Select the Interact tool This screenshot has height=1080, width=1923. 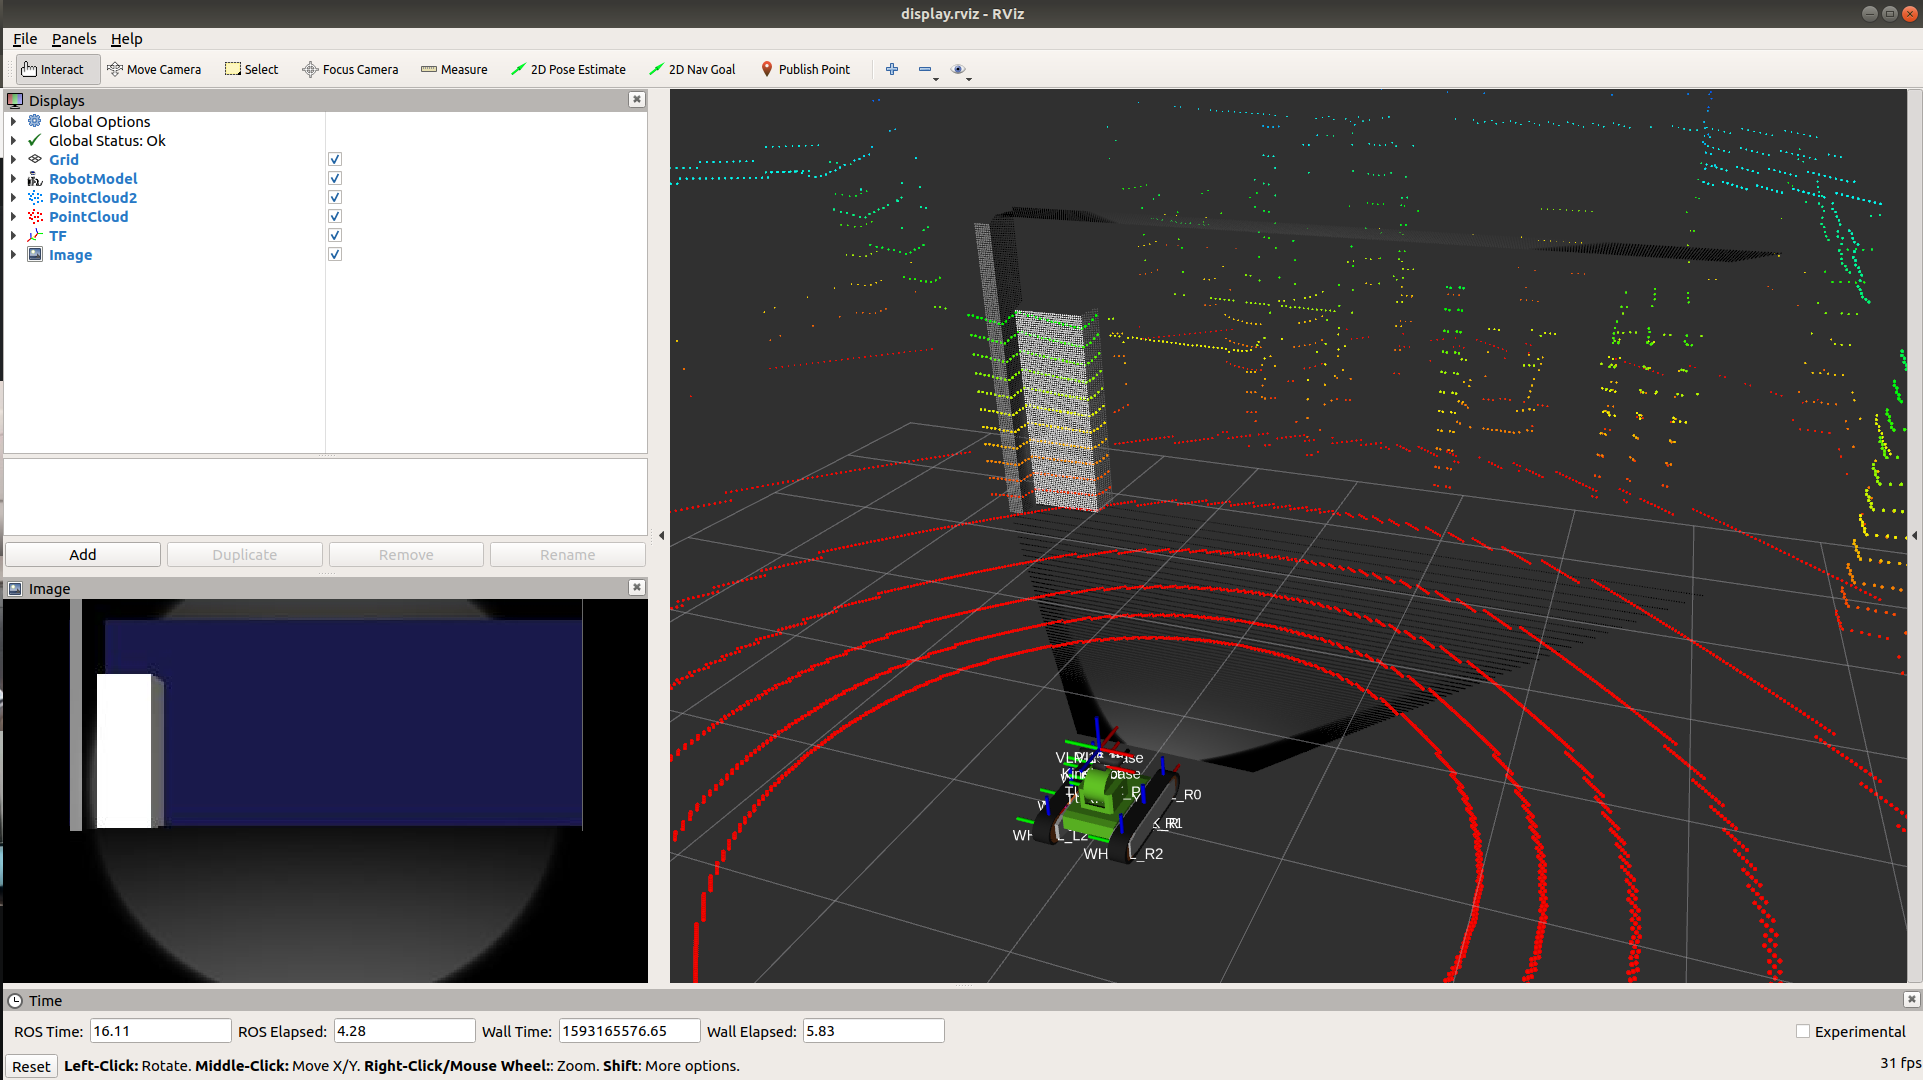pyautogui.click(x=54, y=69)
